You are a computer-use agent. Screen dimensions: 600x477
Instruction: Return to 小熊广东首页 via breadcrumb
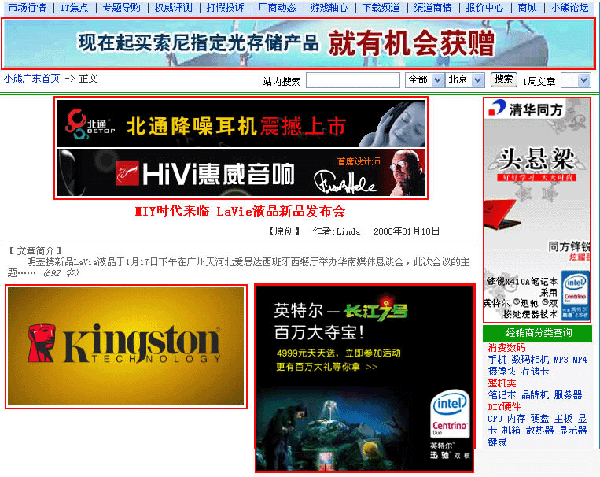pyautogui.click(x=32, y=79)
